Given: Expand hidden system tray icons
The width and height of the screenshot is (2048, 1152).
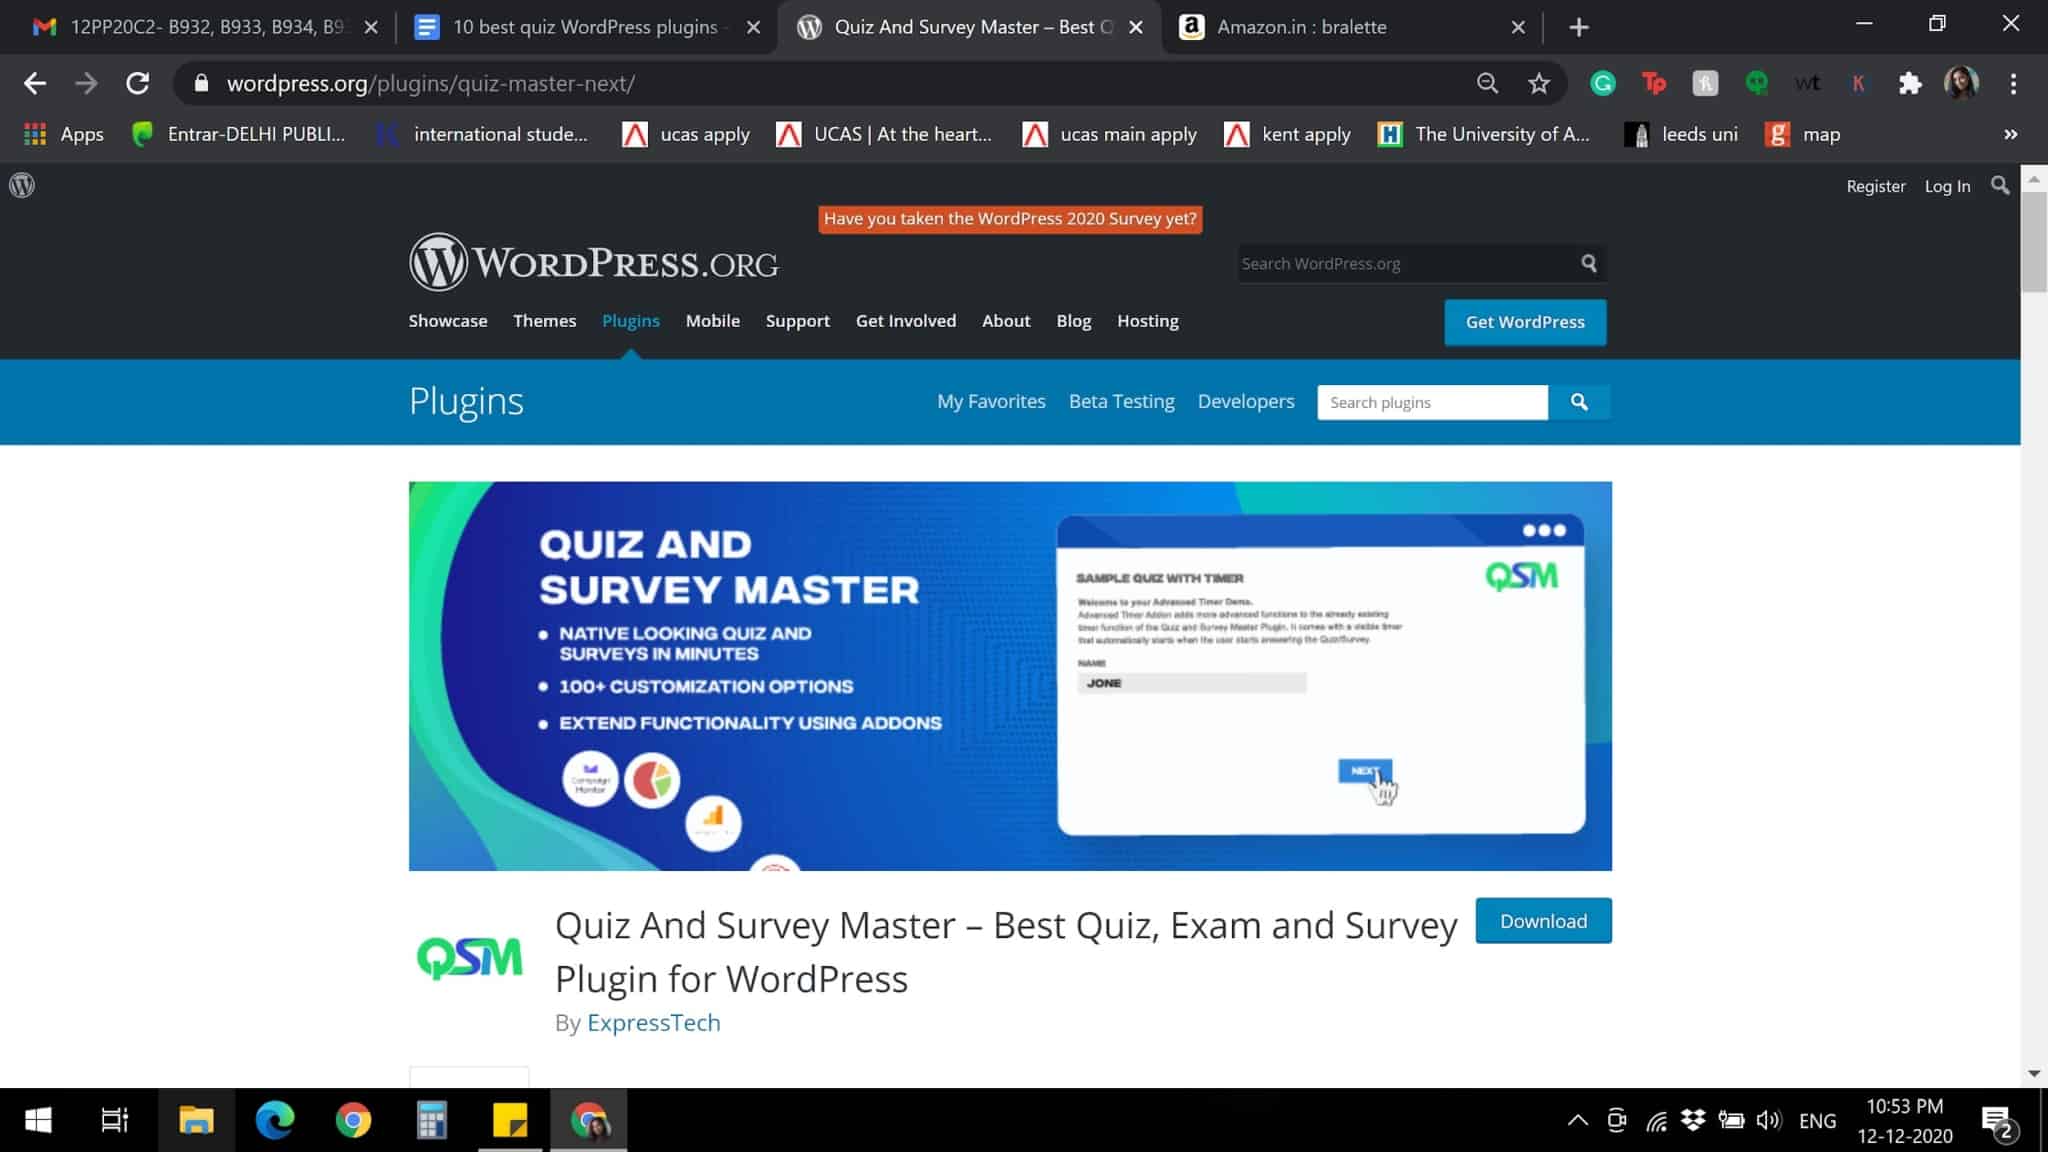Looking at the screenshot, I should (1577, 1120).
